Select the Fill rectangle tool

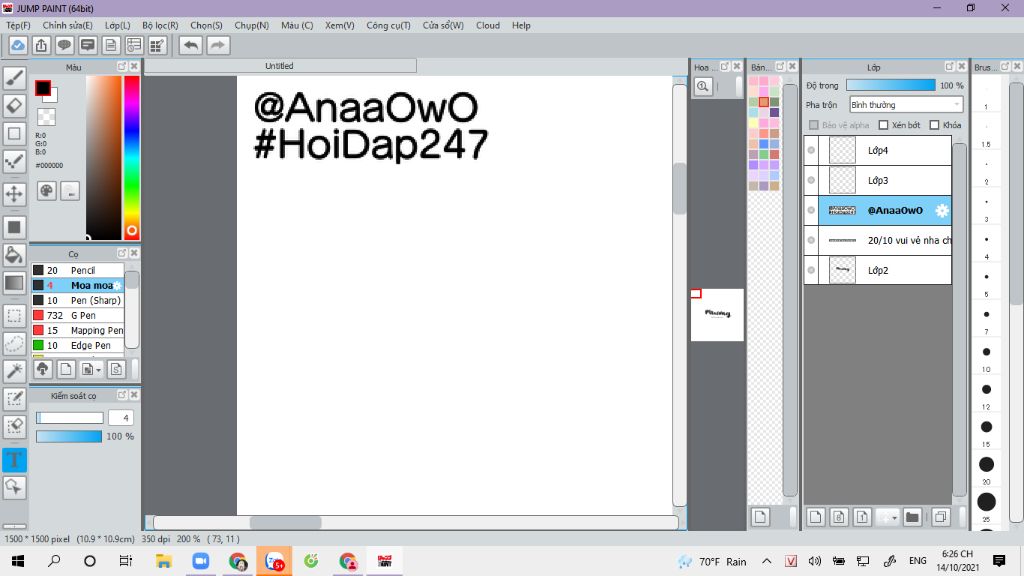[x=14, y=227]
